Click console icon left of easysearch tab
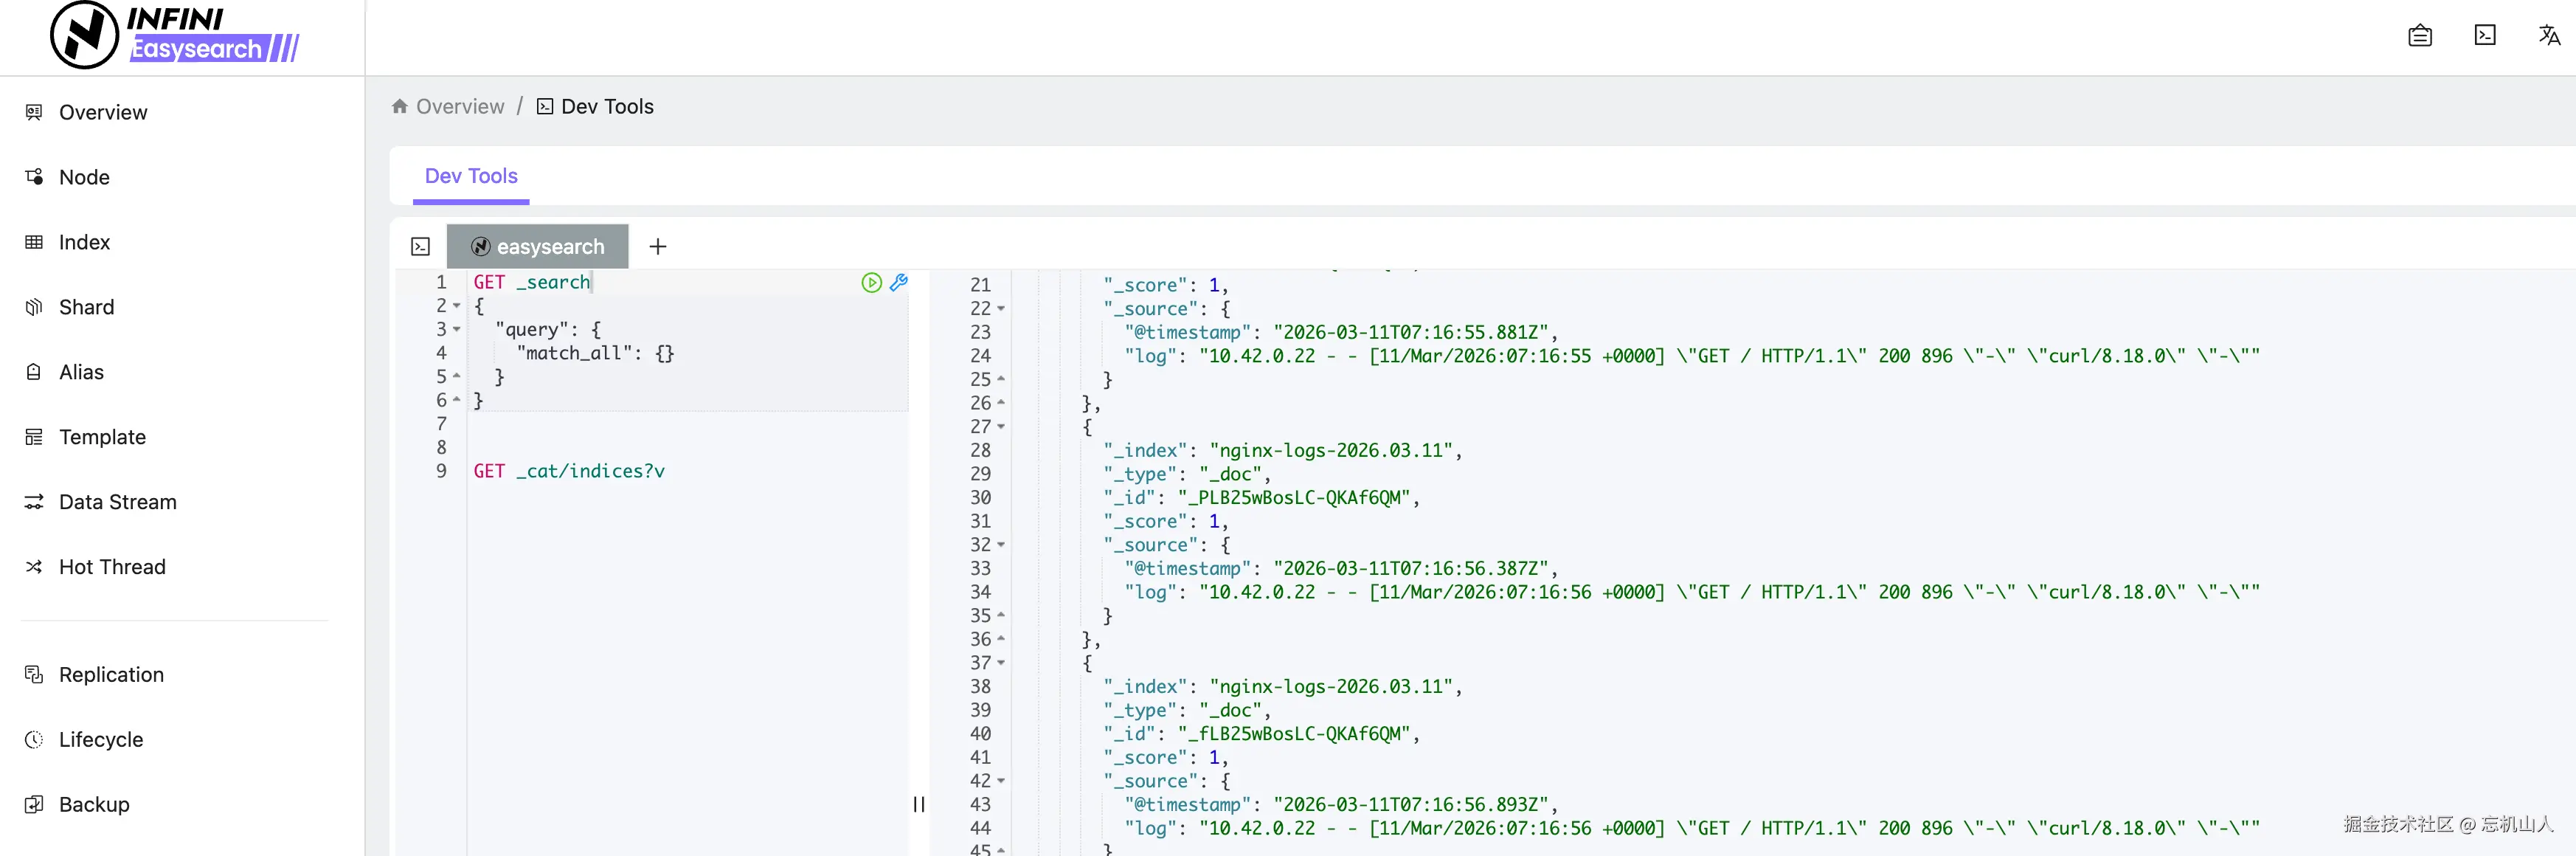This screenshot has width=2576, height=856. click(421, 247)
